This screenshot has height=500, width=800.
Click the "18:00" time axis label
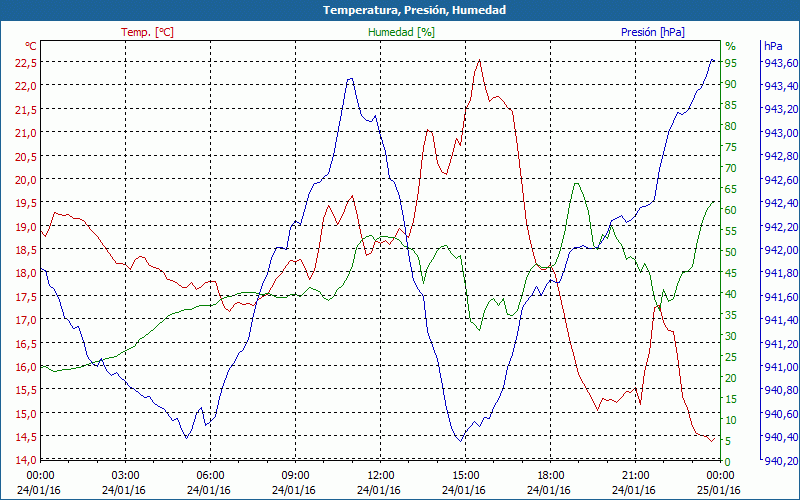551,476
